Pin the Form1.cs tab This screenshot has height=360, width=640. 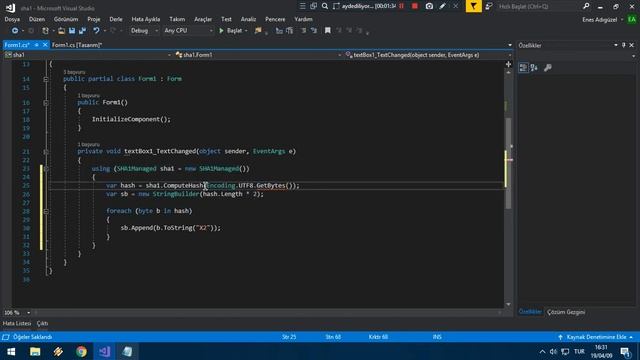click(36, 45)
